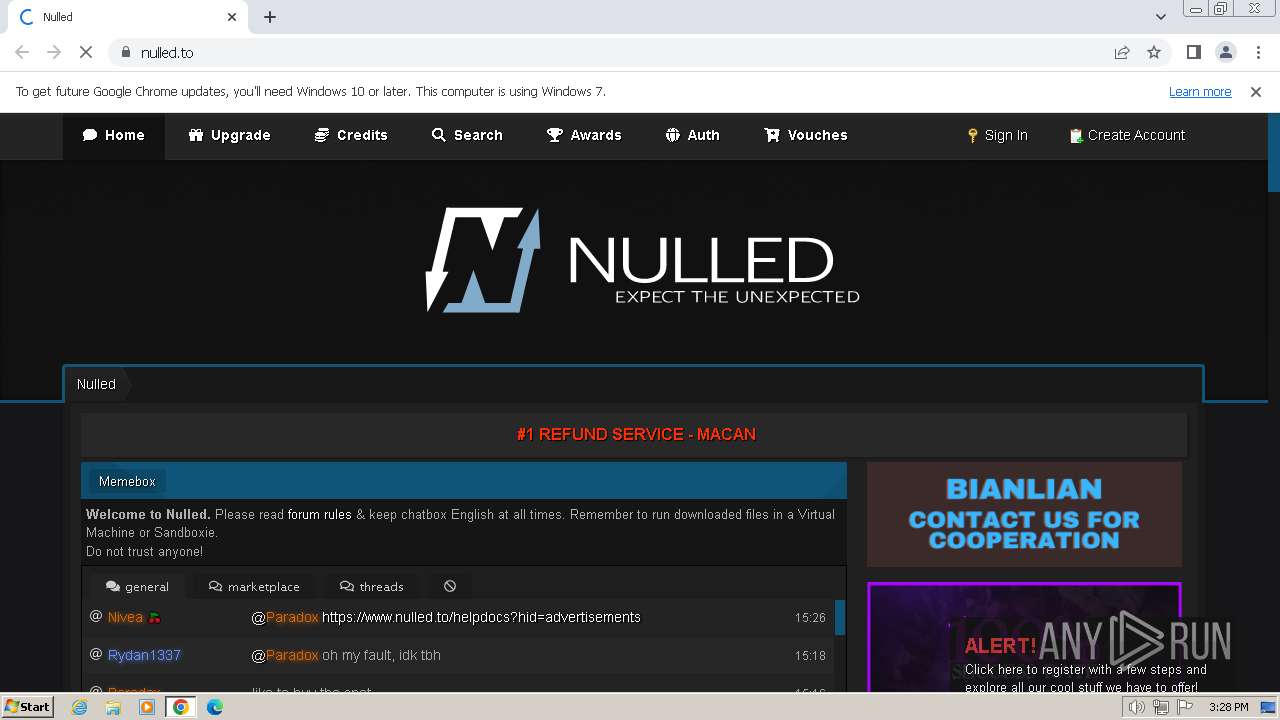Open the Search menu item
This screenshot has width=1280, height=720.
[467, 135]
